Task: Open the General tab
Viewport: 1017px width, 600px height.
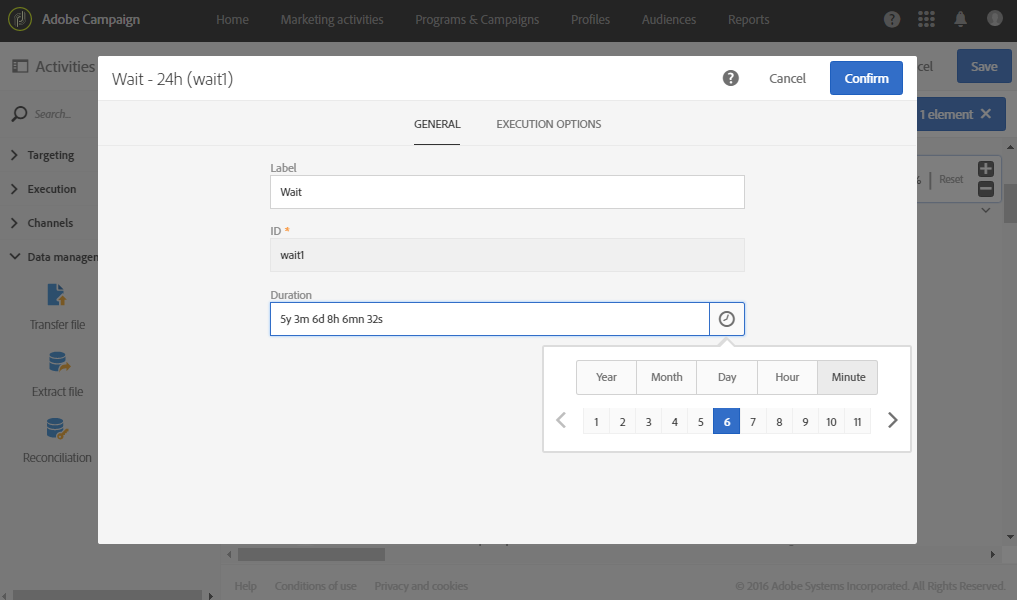Action: [x=437, y=124]
